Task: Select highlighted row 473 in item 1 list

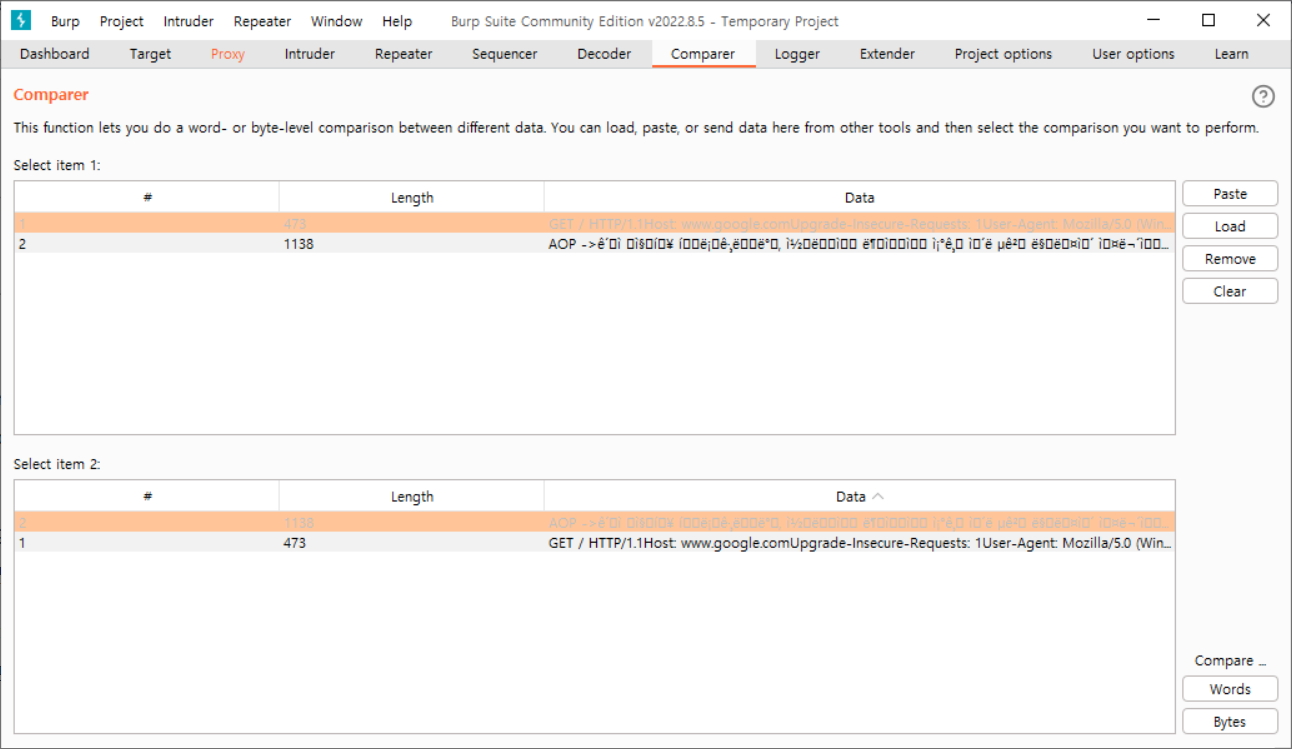Action: point(594,224)
